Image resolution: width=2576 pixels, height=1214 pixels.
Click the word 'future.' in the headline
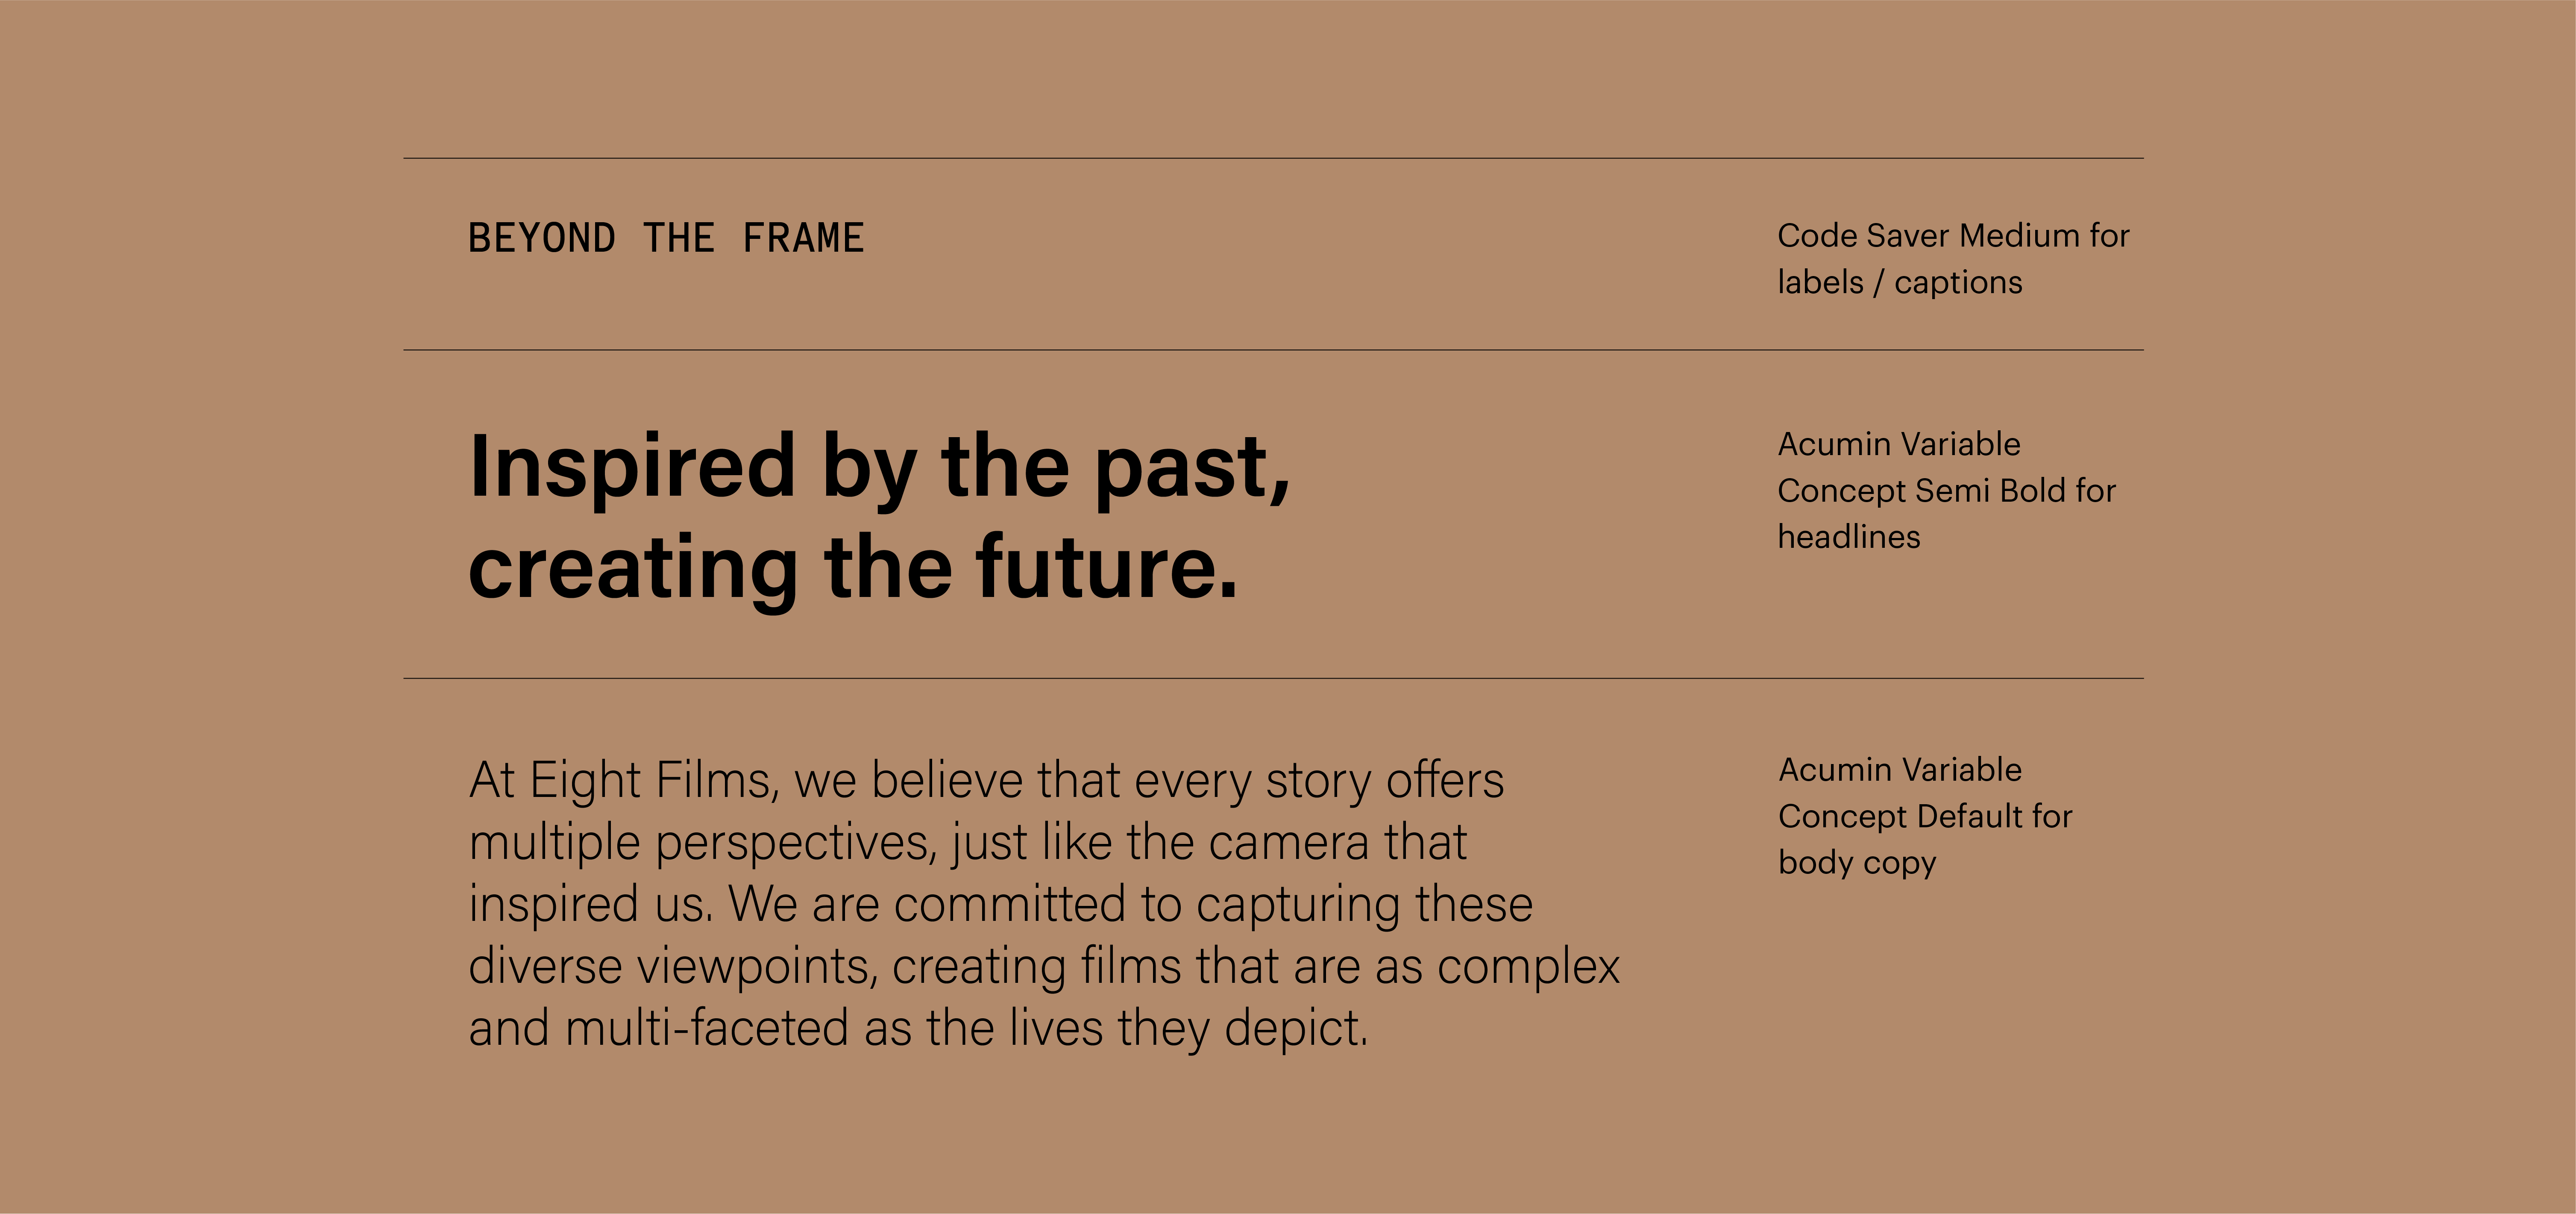(1107, 567)
